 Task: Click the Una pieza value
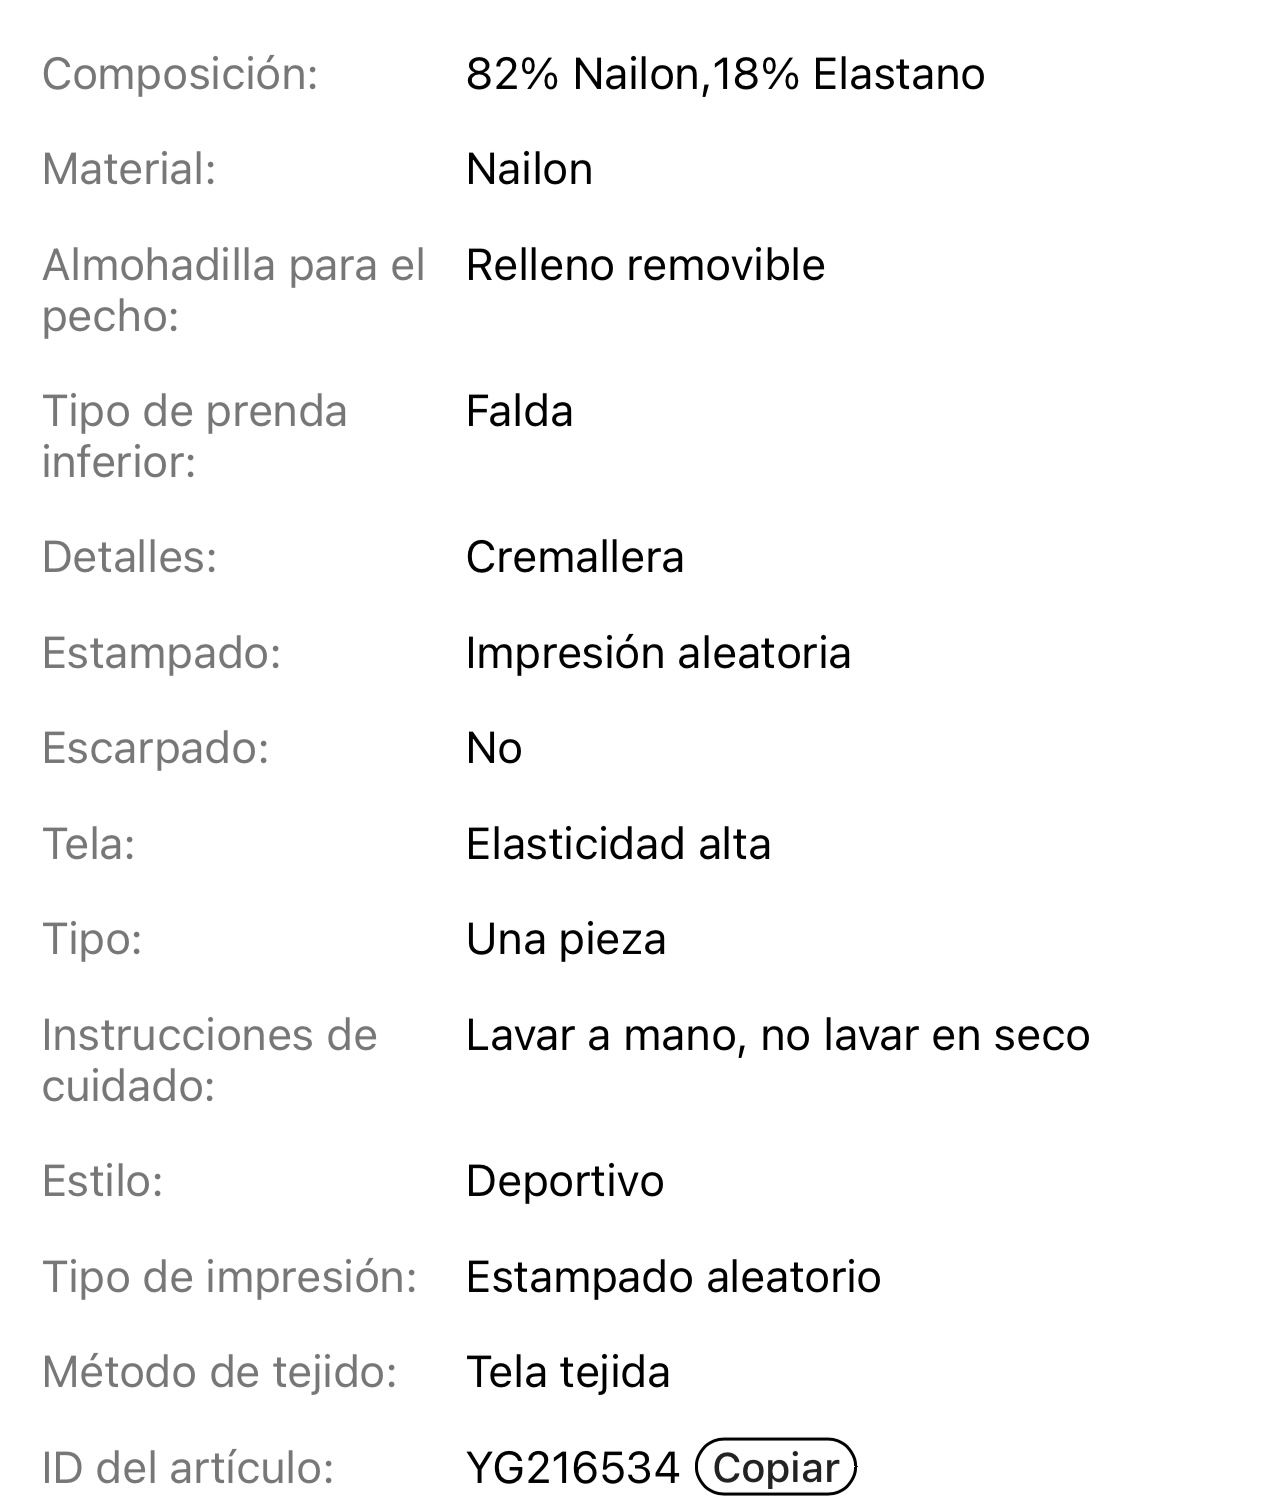565,939
